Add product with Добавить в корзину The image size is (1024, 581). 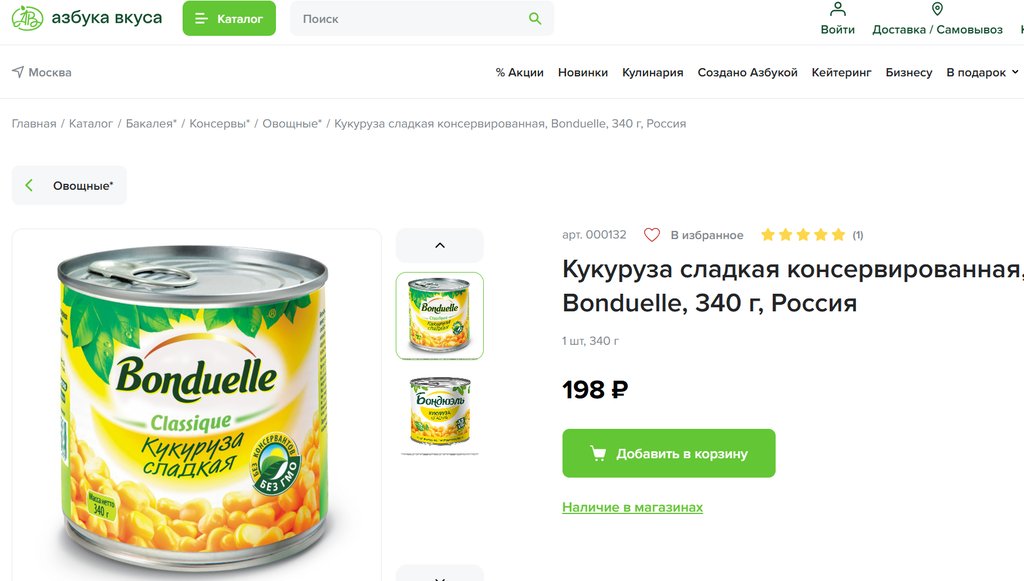click(669, 453)
